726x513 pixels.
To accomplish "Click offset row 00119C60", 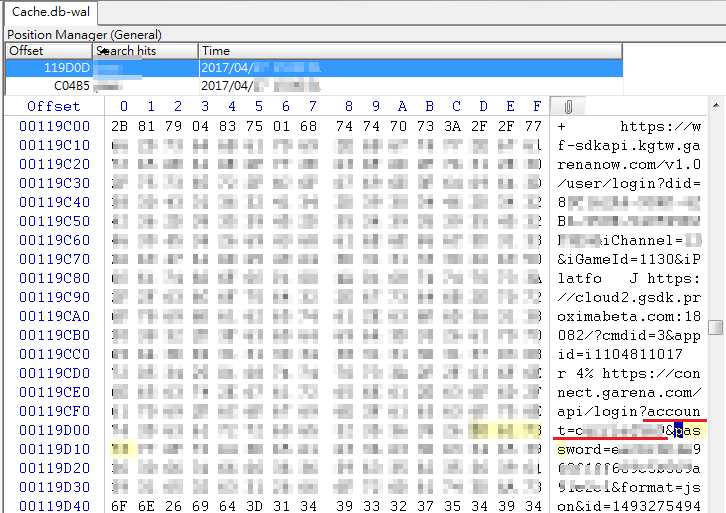I will pyautogui.click(x=55, y=240).
